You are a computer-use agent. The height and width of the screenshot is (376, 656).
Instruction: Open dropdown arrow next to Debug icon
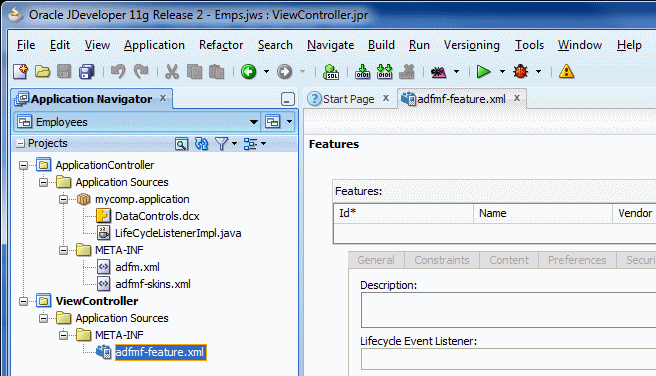point(538,72)
